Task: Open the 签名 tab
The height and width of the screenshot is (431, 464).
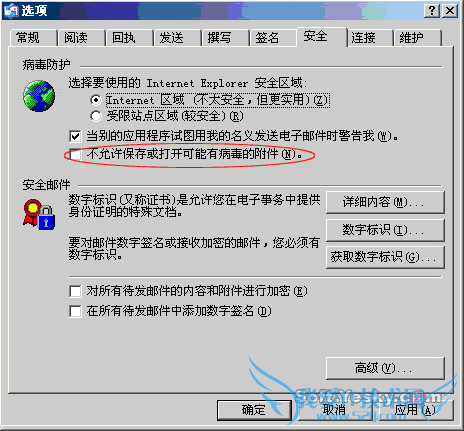Action: (272, 38)
